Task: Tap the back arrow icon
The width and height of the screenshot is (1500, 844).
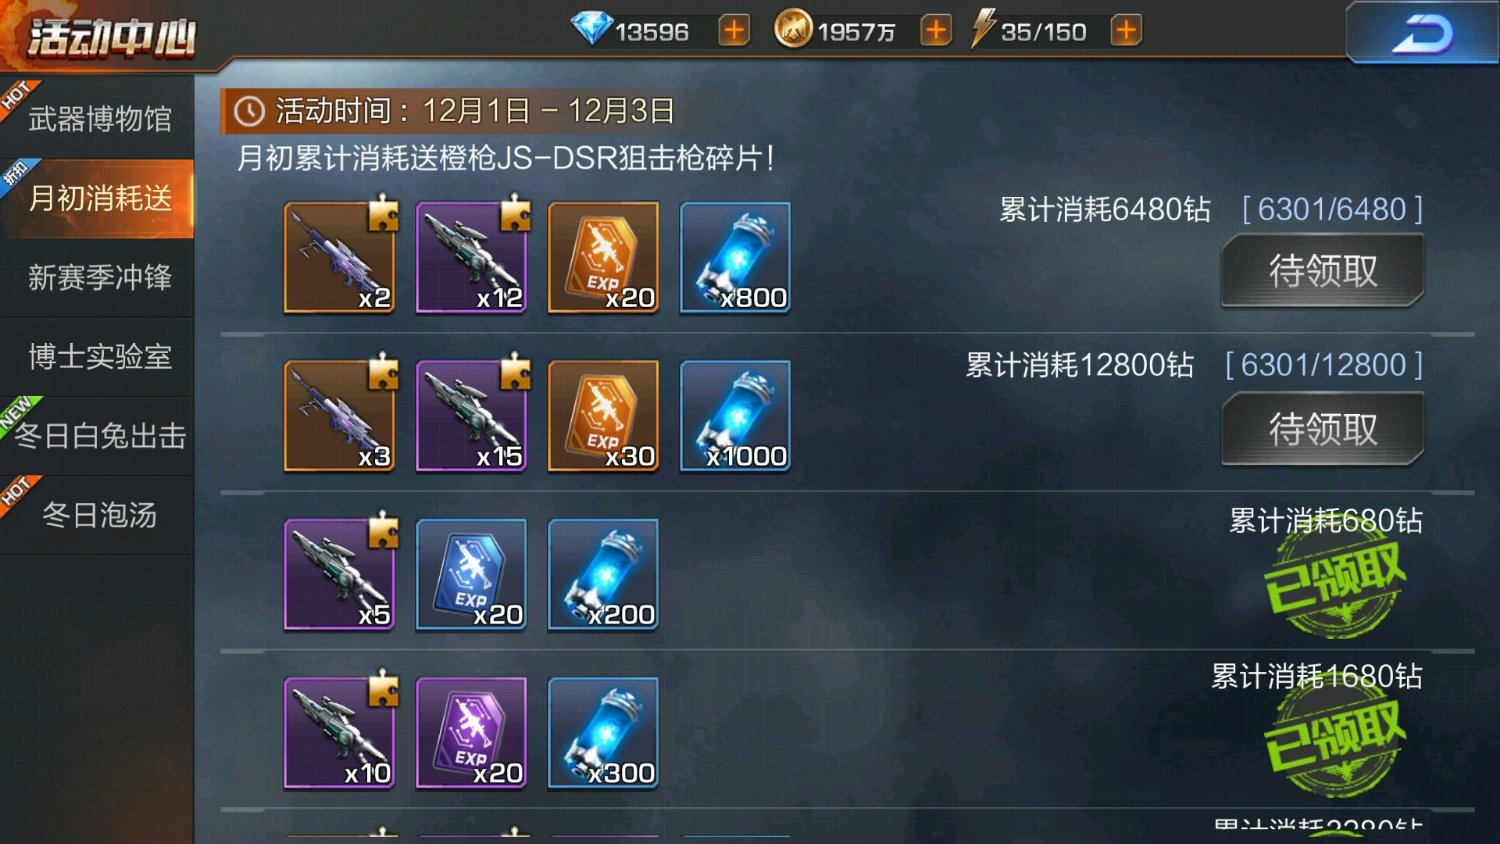Action: (x=1422, y=34)
